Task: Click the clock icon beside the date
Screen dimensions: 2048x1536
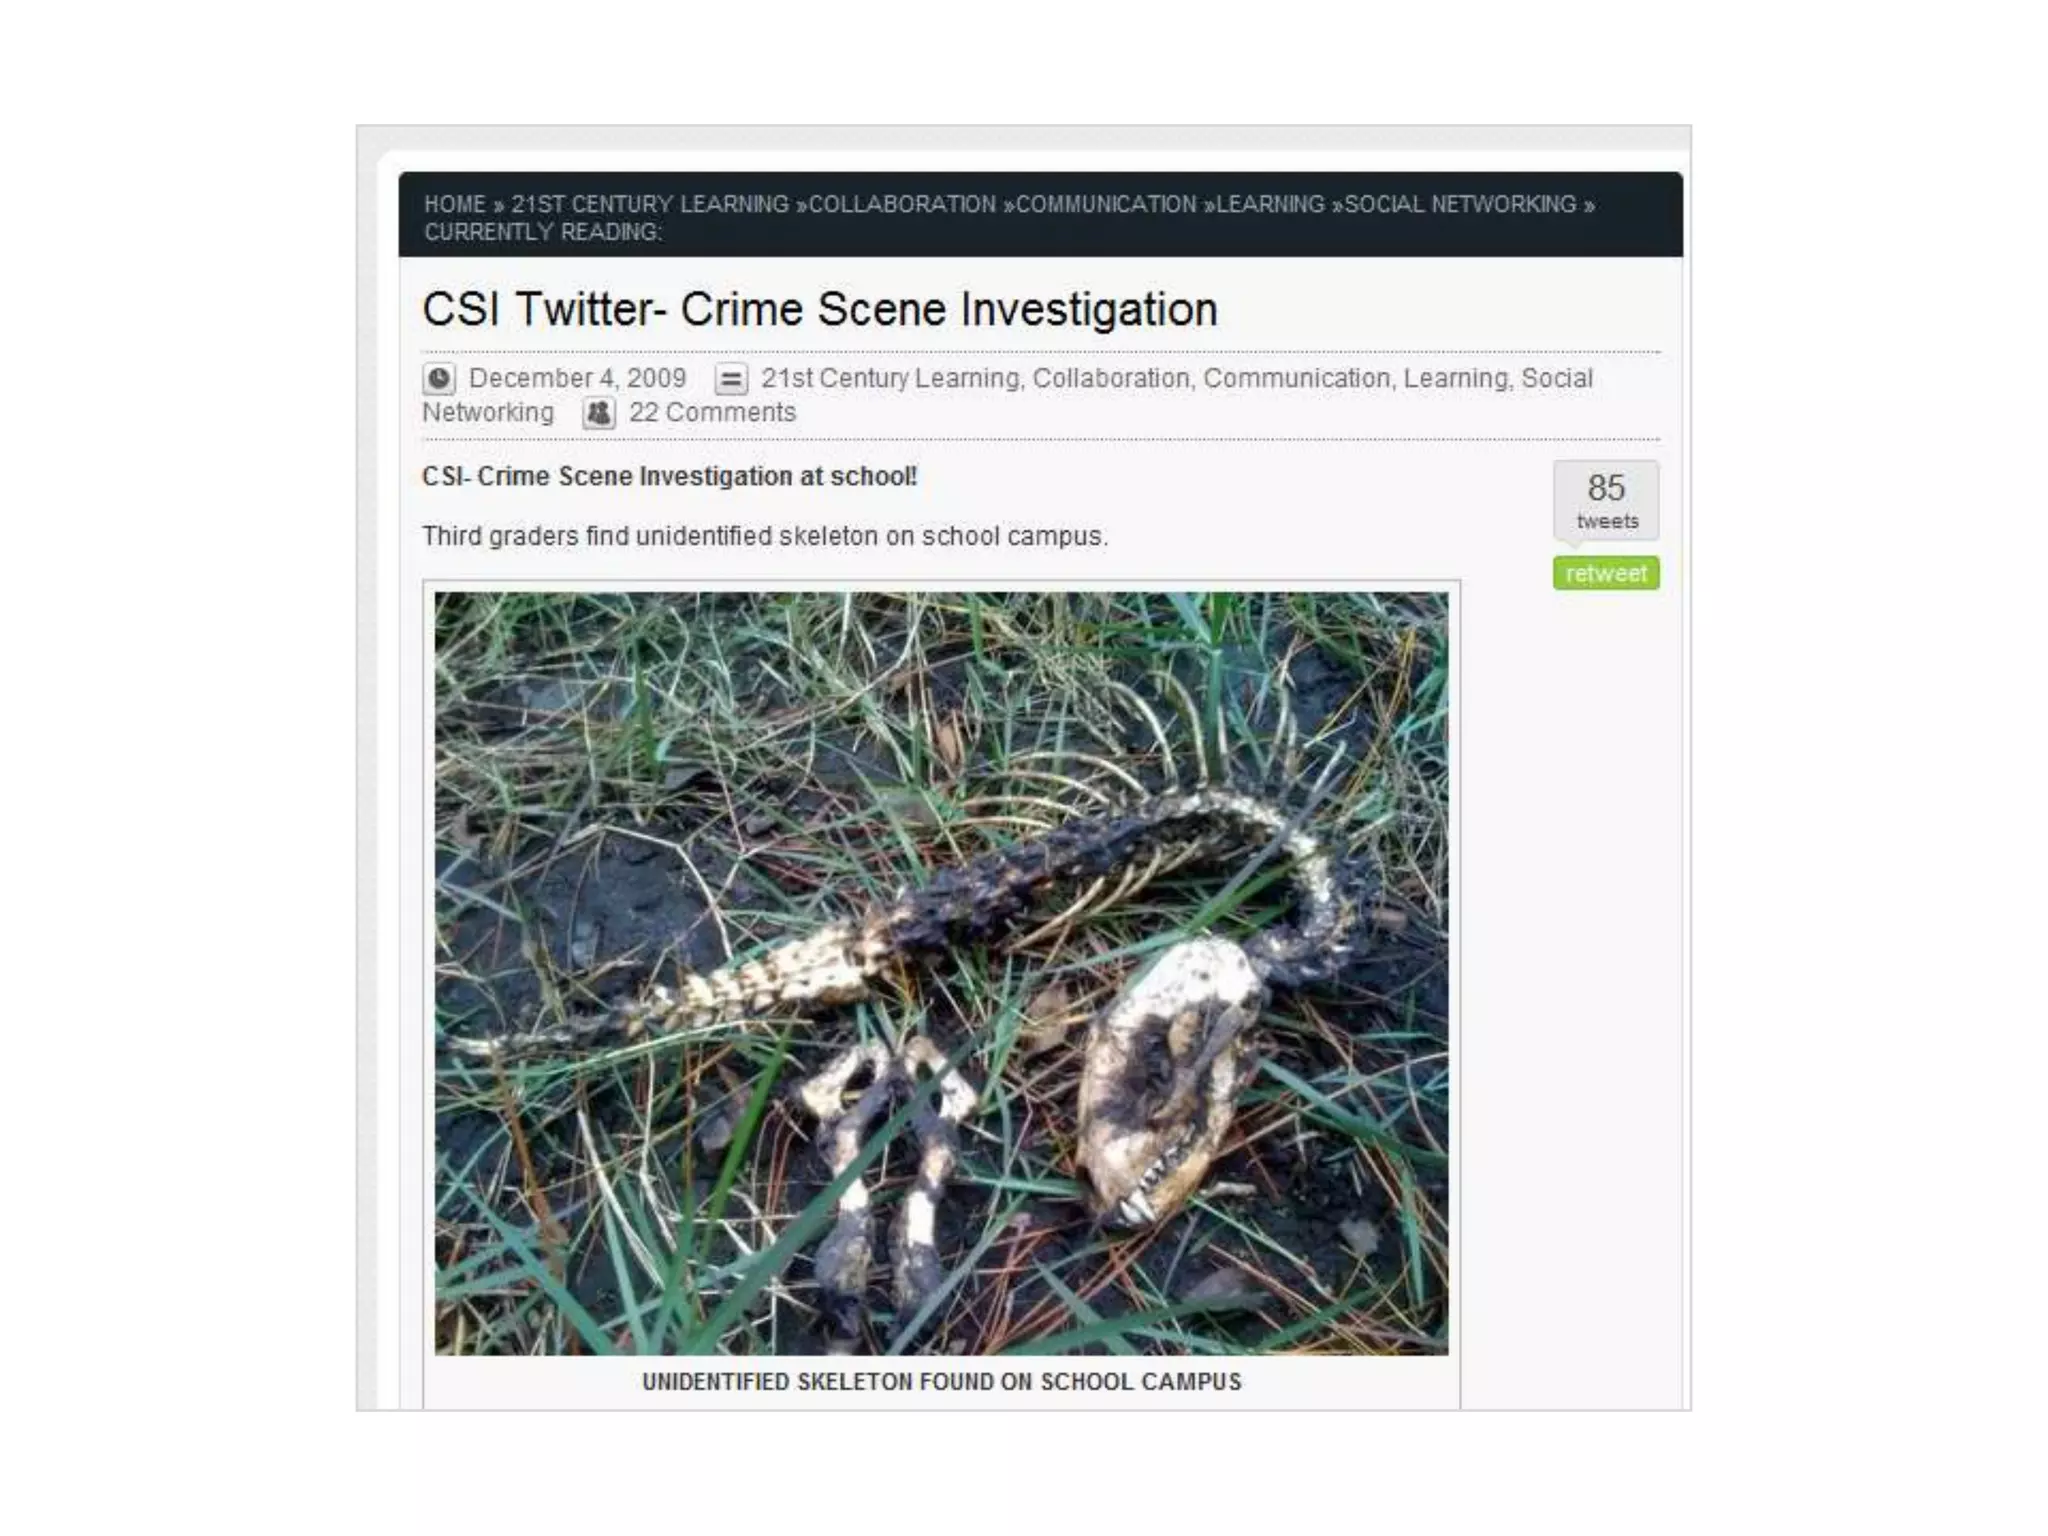Action: (439, 379)
